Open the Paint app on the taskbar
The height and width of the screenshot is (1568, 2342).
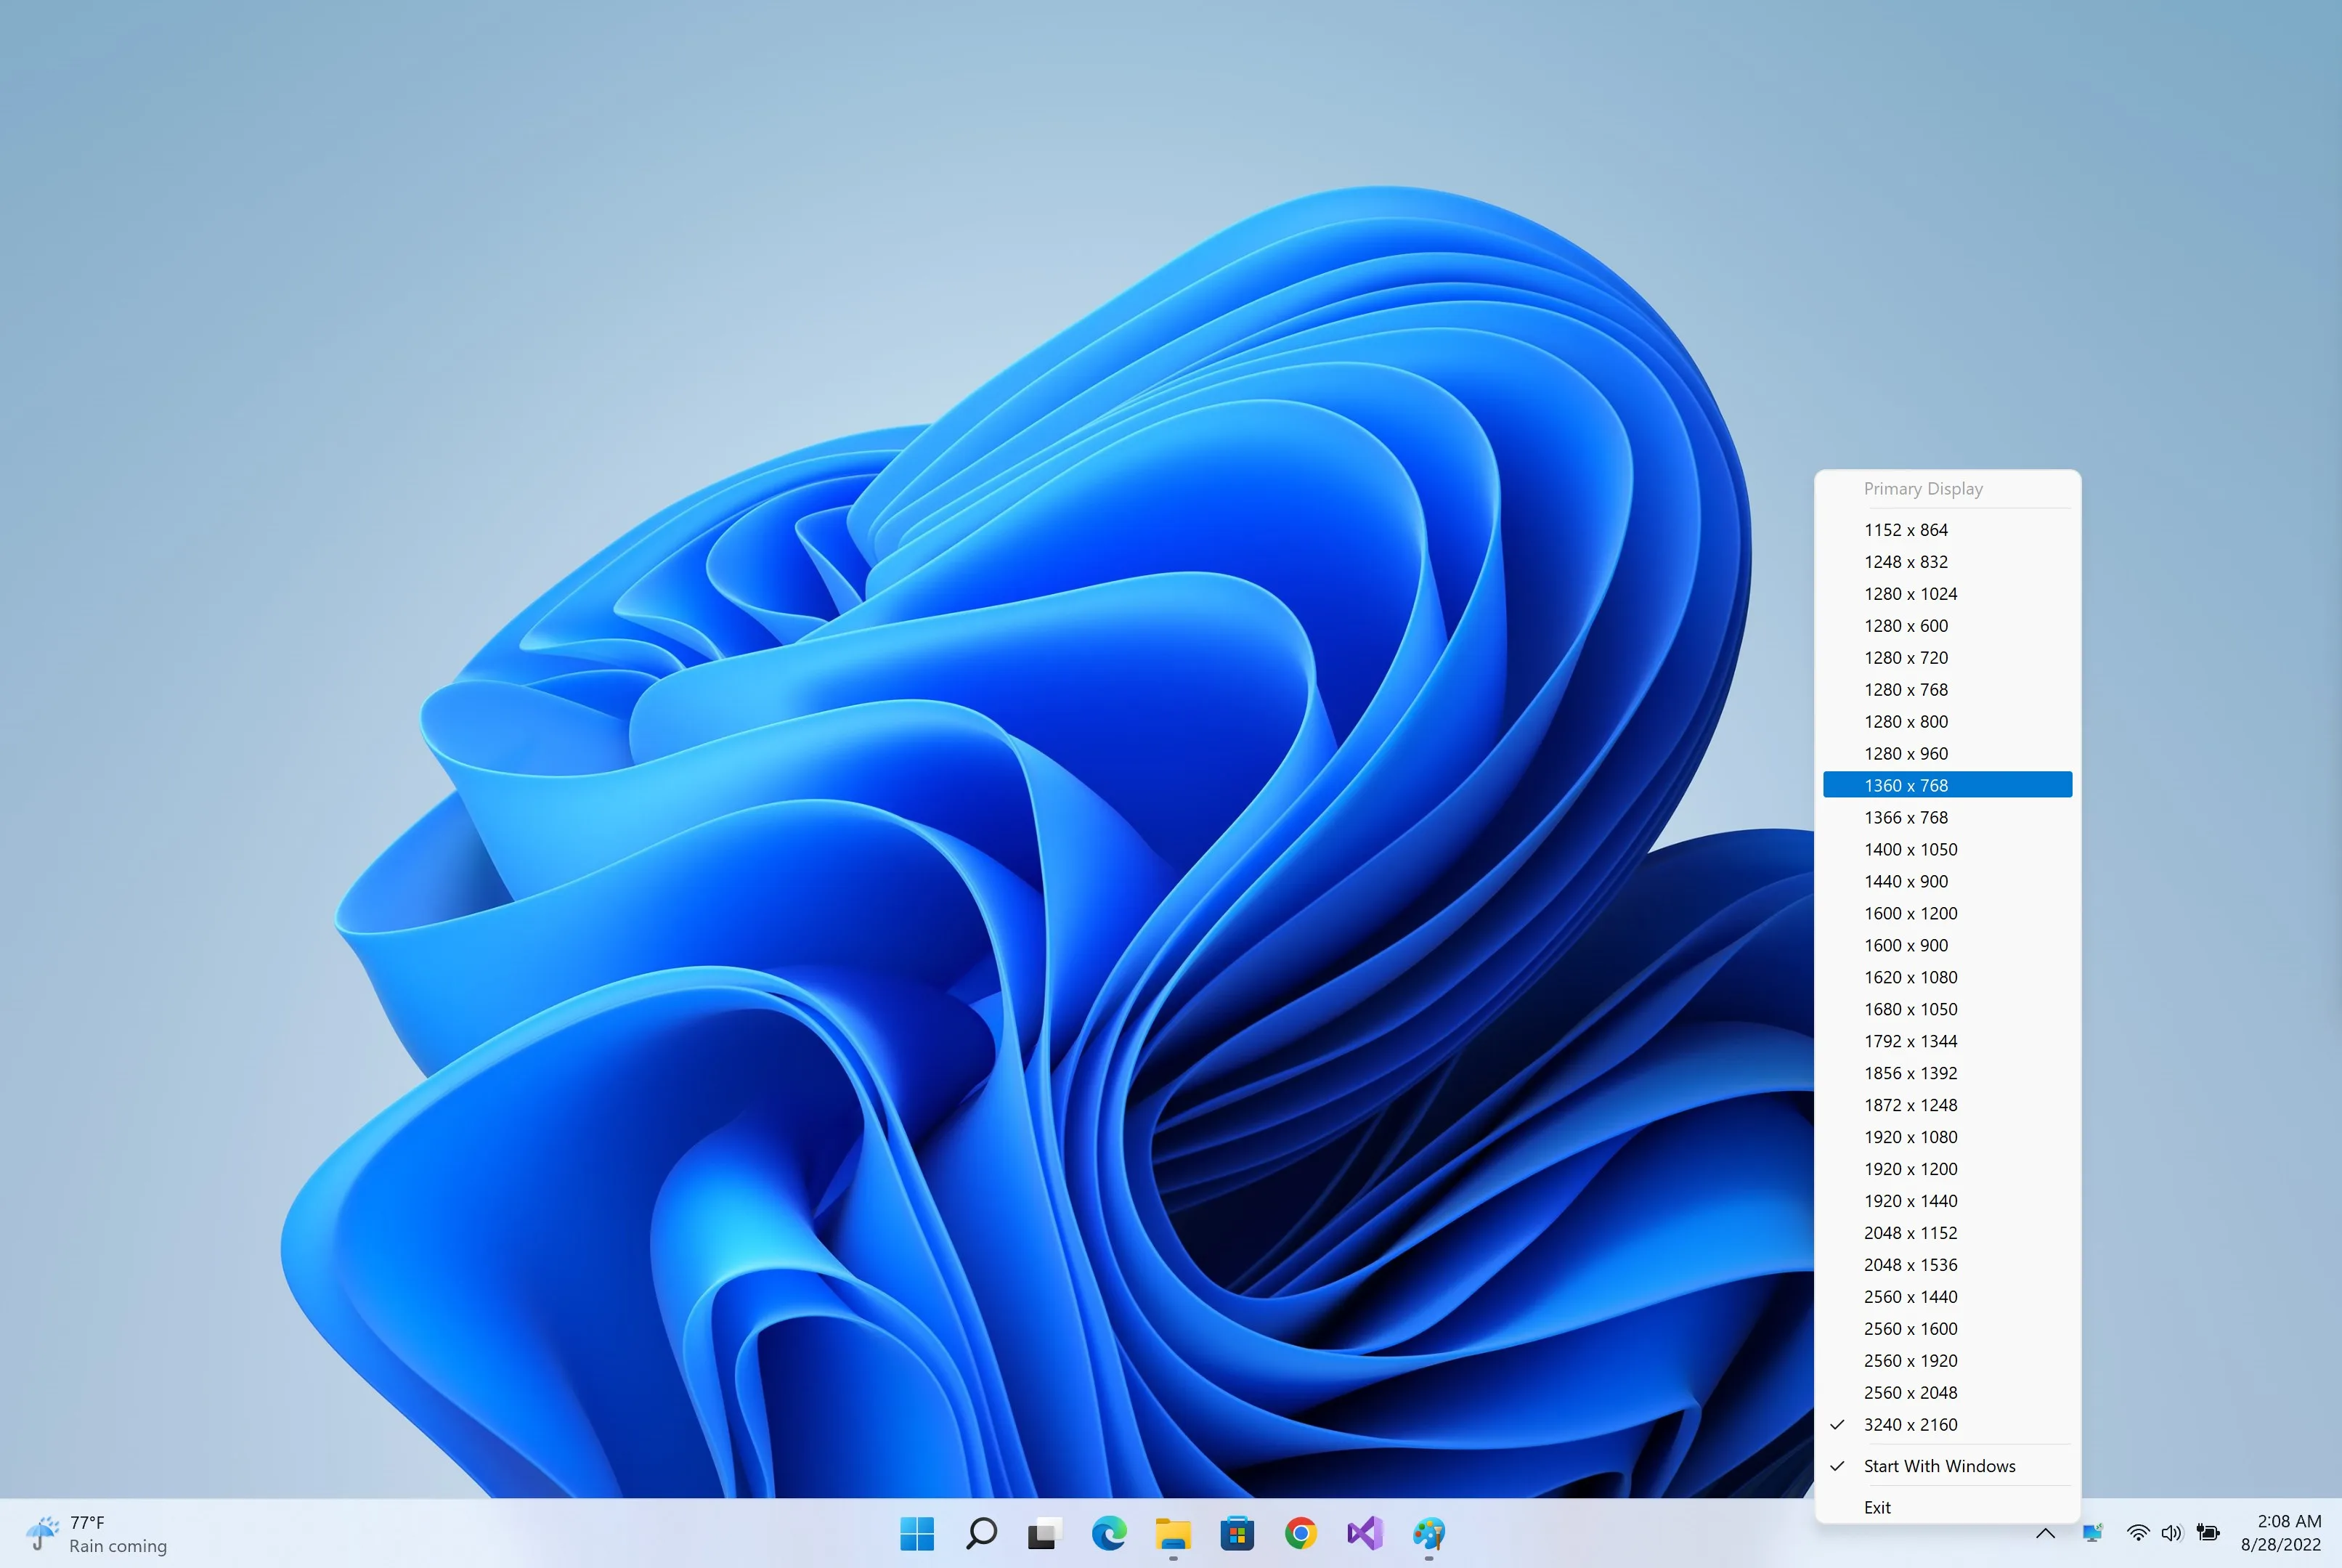point(1429,1533)
